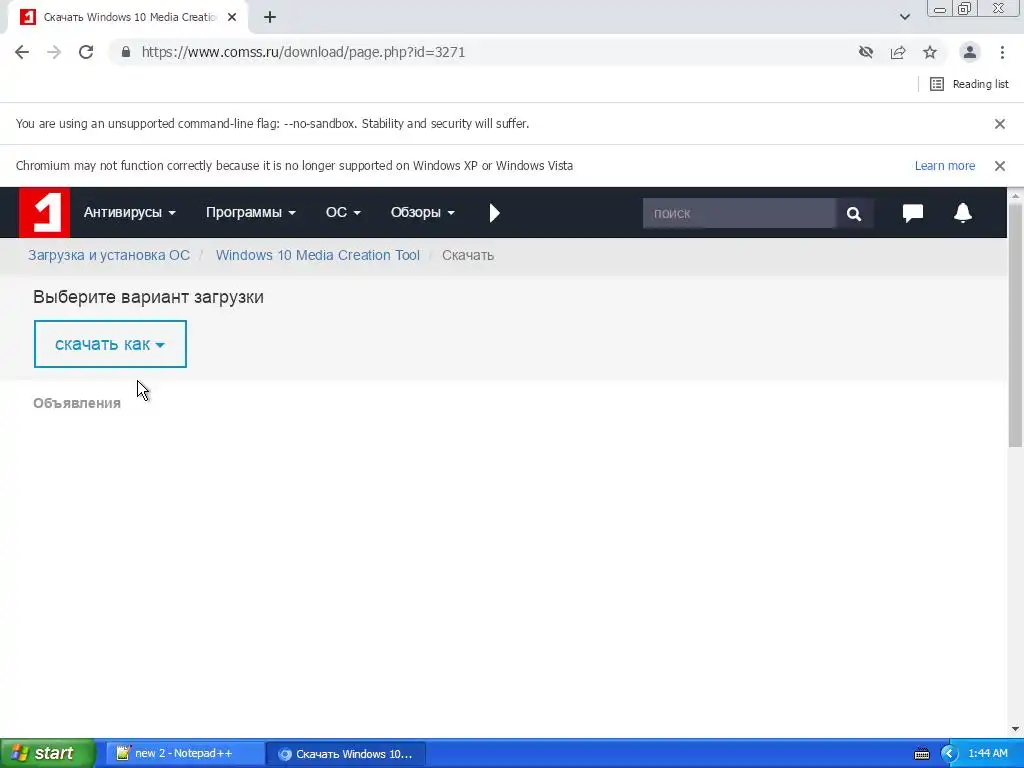Go back to the previous page
The height and width of the screenshot is (768, 1024).
coord(22,52)
